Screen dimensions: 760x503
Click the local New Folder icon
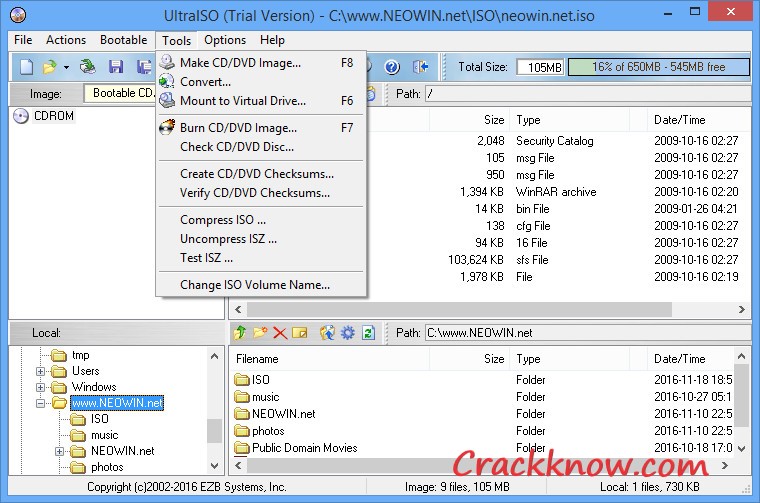click(x=260, y=333)
